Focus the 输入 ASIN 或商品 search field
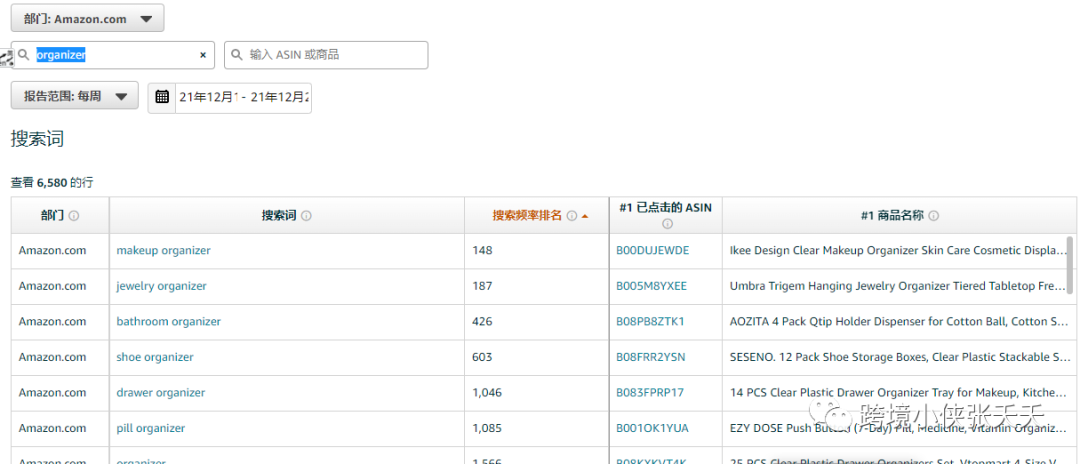The width and height of the screenshot is (1080, 464). (x=326, y=55)
